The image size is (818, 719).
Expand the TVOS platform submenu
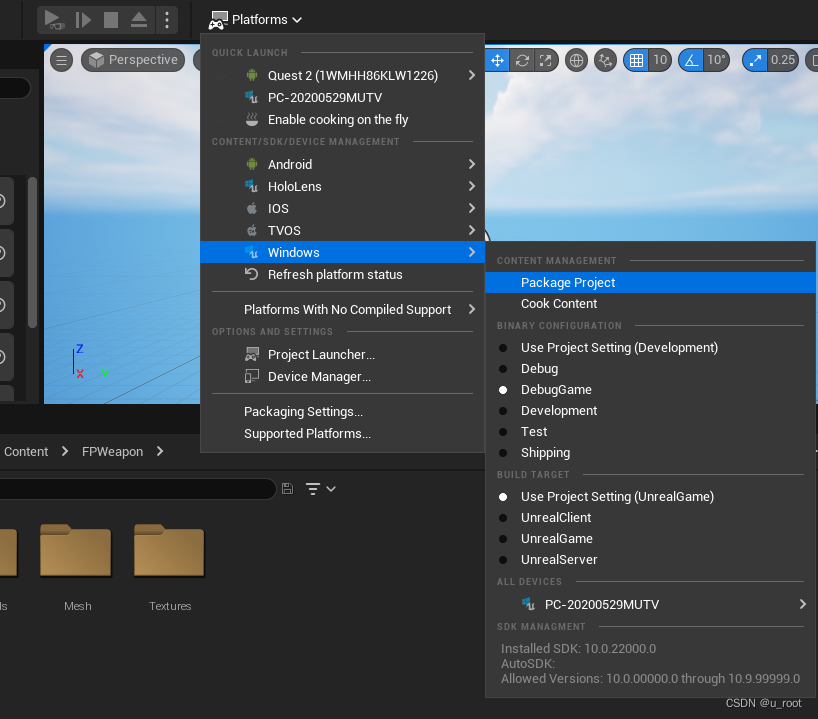342,231
